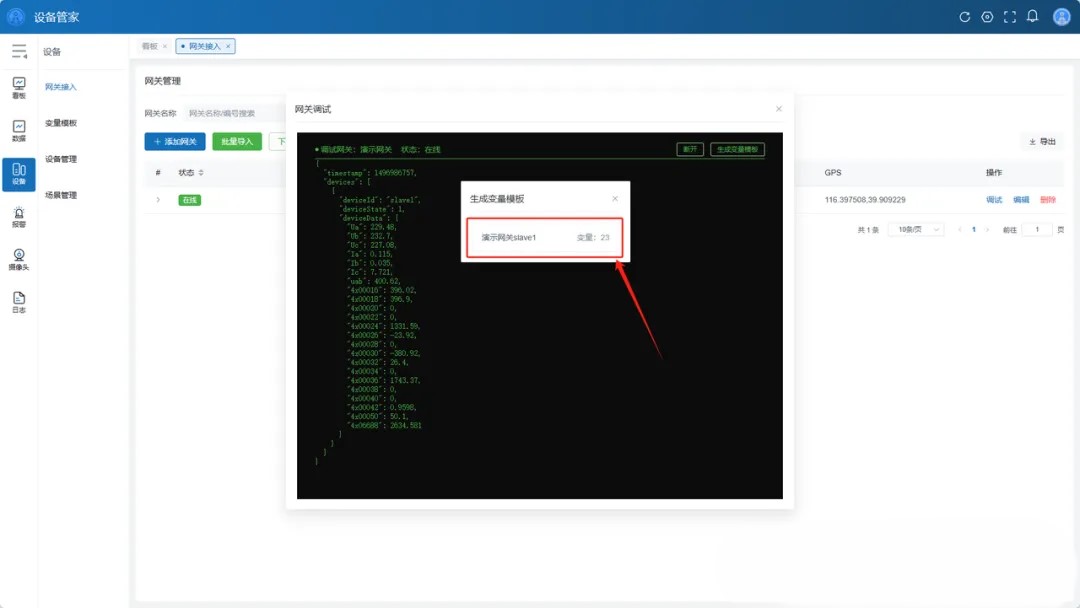This screenshot has width=1080, height=608.
Task: Click the 设备管家 logo icon
Action: 15,17
